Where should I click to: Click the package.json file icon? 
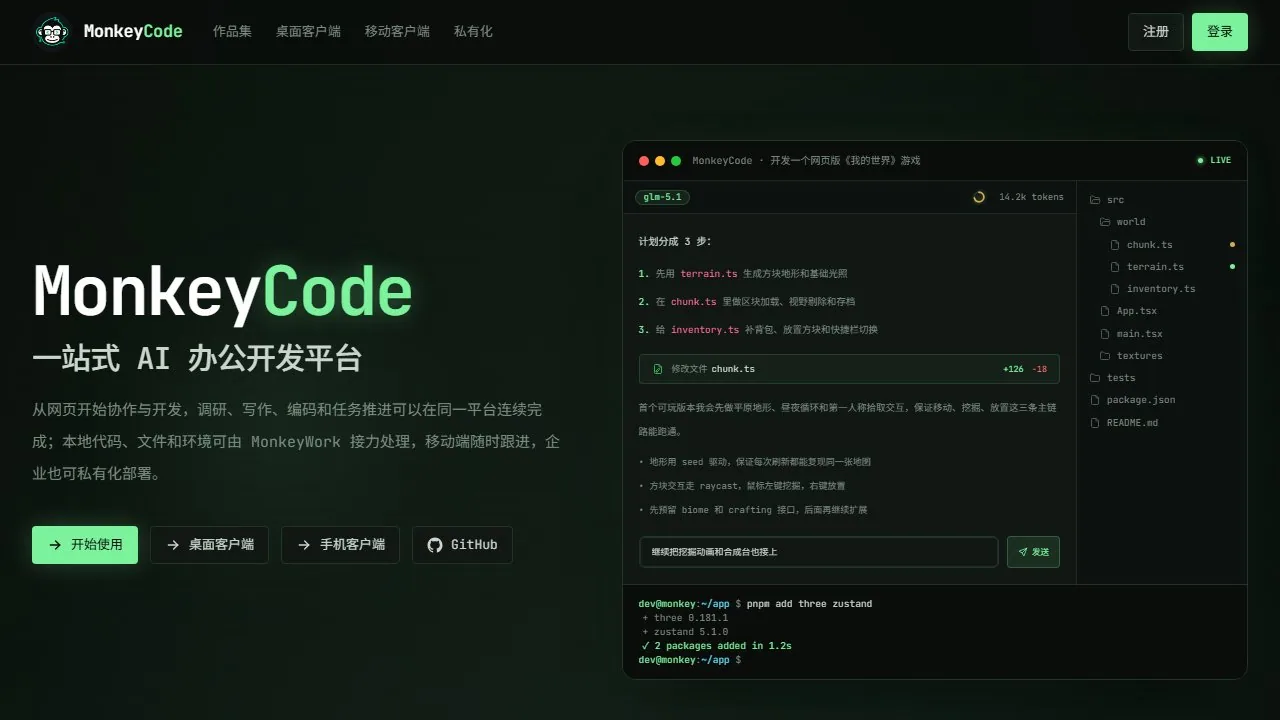1095,400
